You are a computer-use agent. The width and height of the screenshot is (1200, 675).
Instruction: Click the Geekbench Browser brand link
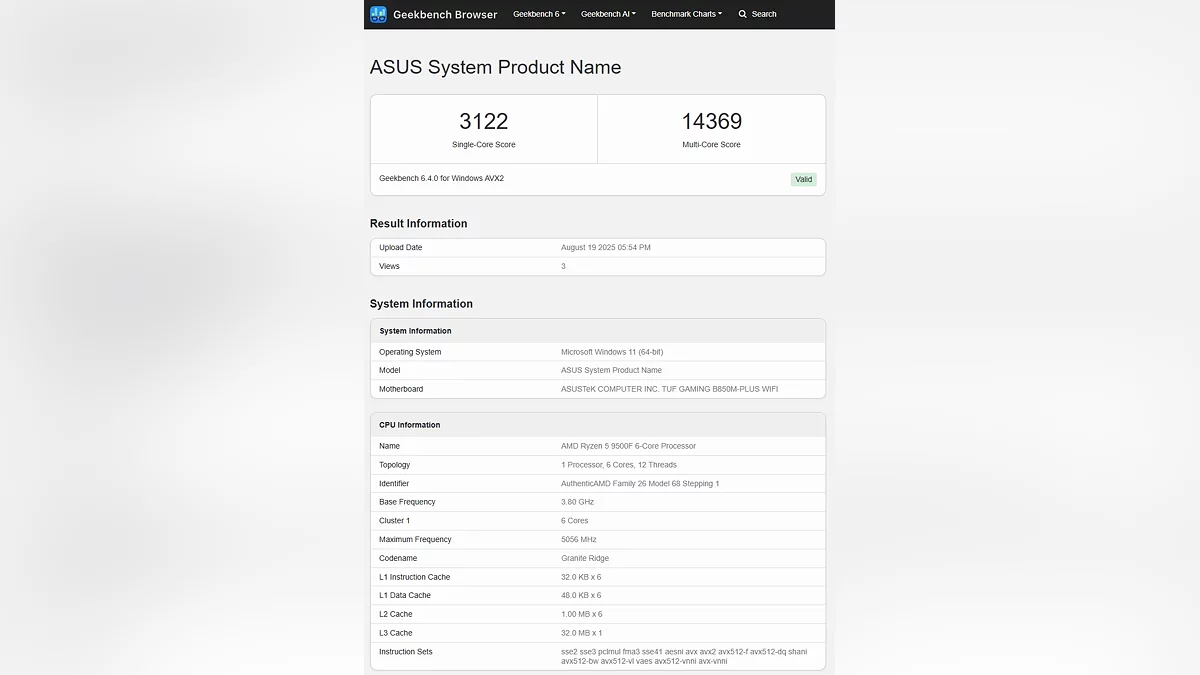pos(445,14)
